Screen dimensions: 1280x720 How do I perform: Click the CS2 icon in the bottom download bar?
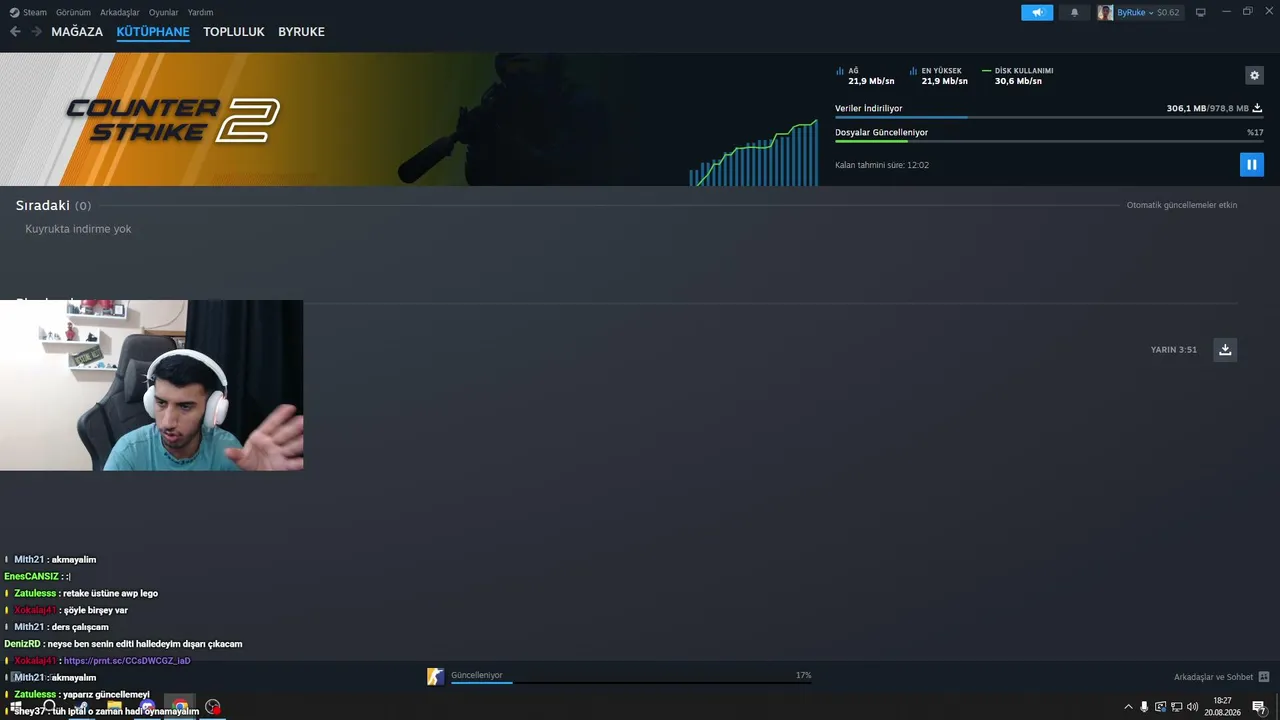click(435, 677)
